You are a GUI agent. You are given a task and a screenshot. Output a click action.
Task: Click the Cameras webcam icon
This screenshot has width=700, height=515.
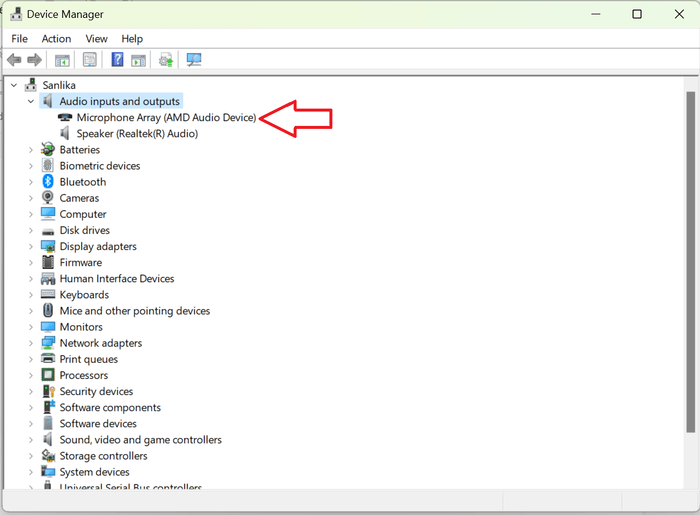[x=48, y=198]
